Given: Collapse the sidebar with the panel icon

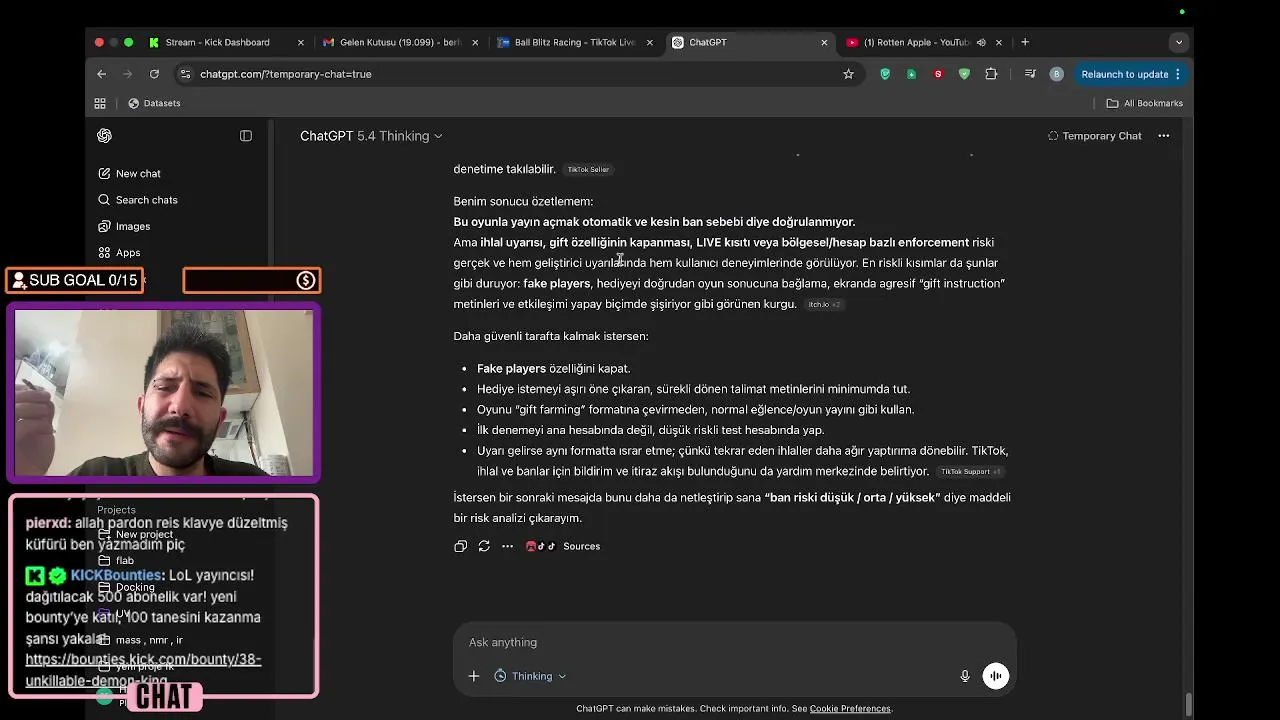Looking at the screenshot, I should 246,136.
